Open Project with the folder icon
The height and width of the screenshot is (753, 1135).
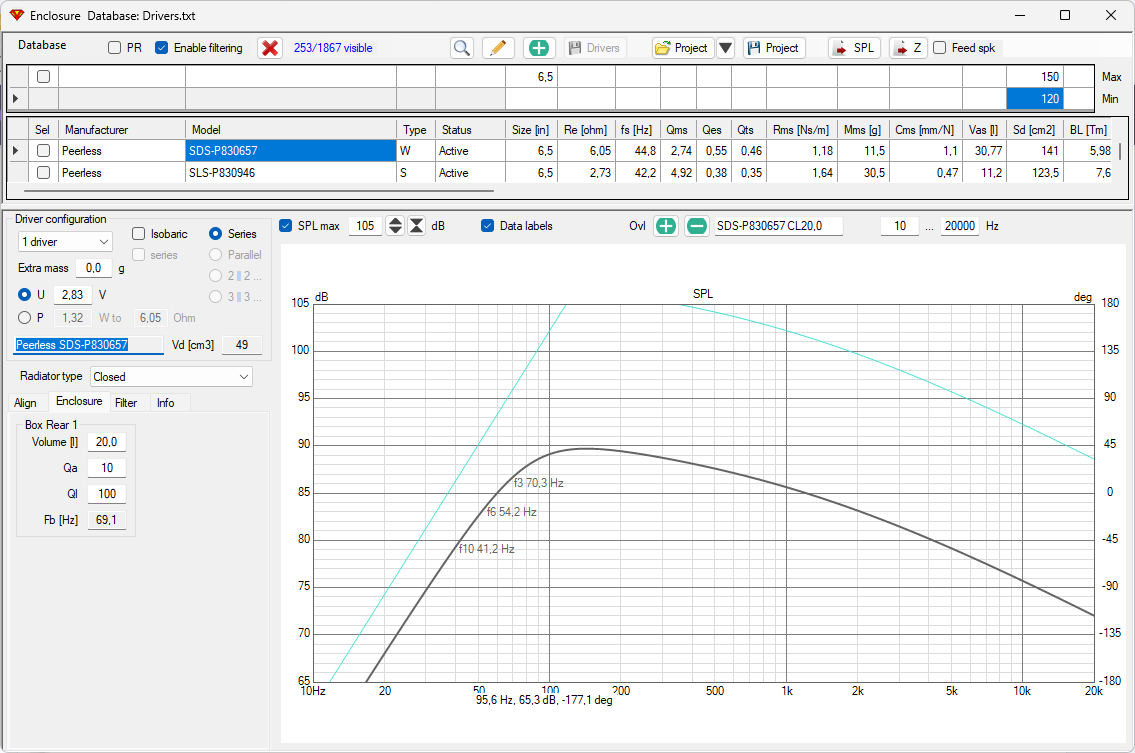(683, 48)
